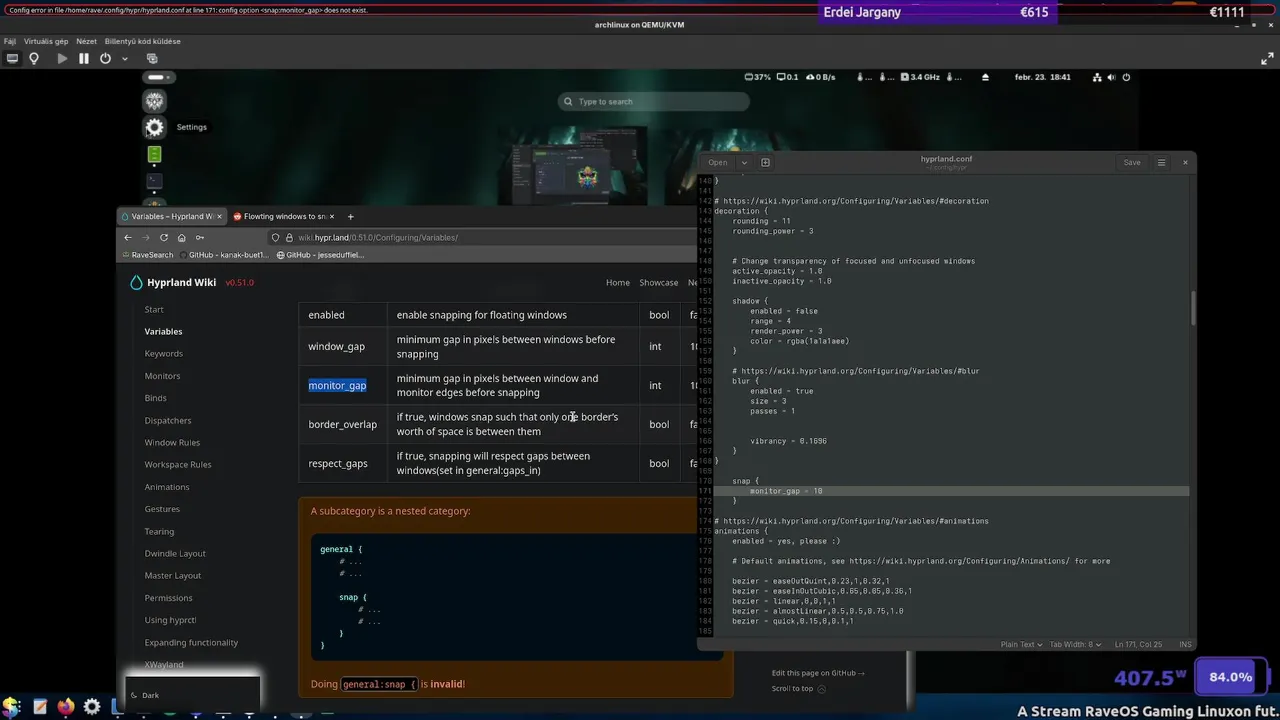Select Master Layout in wiki sidebar
The width and height of the screenshot is (1280, 720).
[x=173, y=575]
